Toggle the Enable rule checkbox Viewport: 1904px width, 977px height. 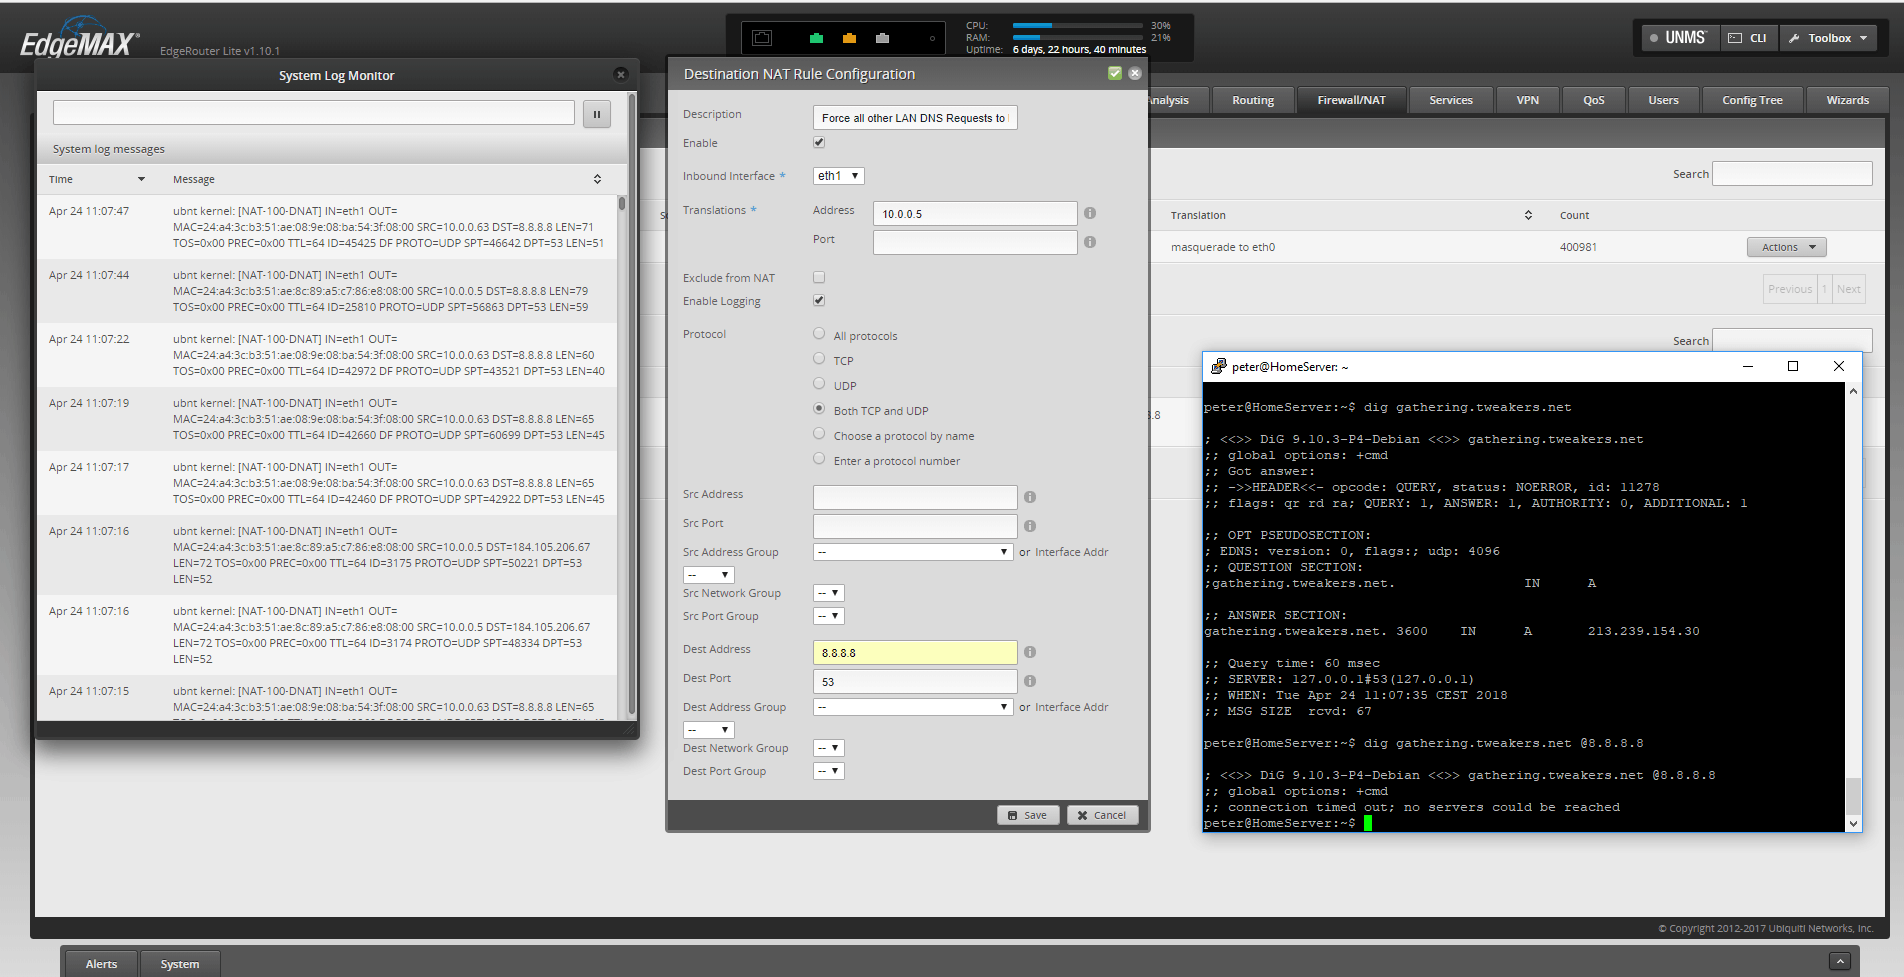coord(819,143)
